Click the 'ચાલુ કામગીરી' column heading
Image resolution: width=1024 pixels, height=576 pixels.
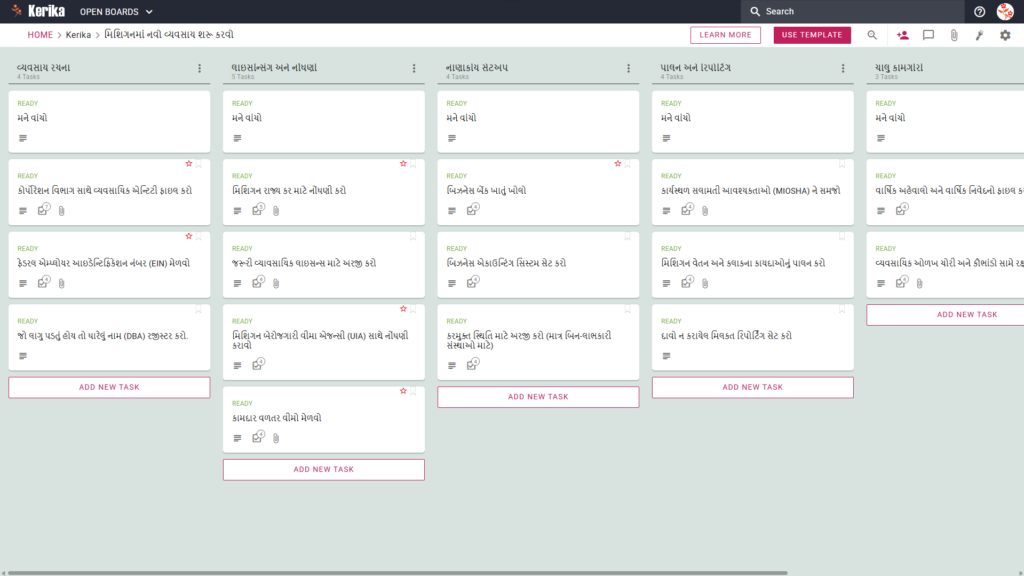pos(899,67)
